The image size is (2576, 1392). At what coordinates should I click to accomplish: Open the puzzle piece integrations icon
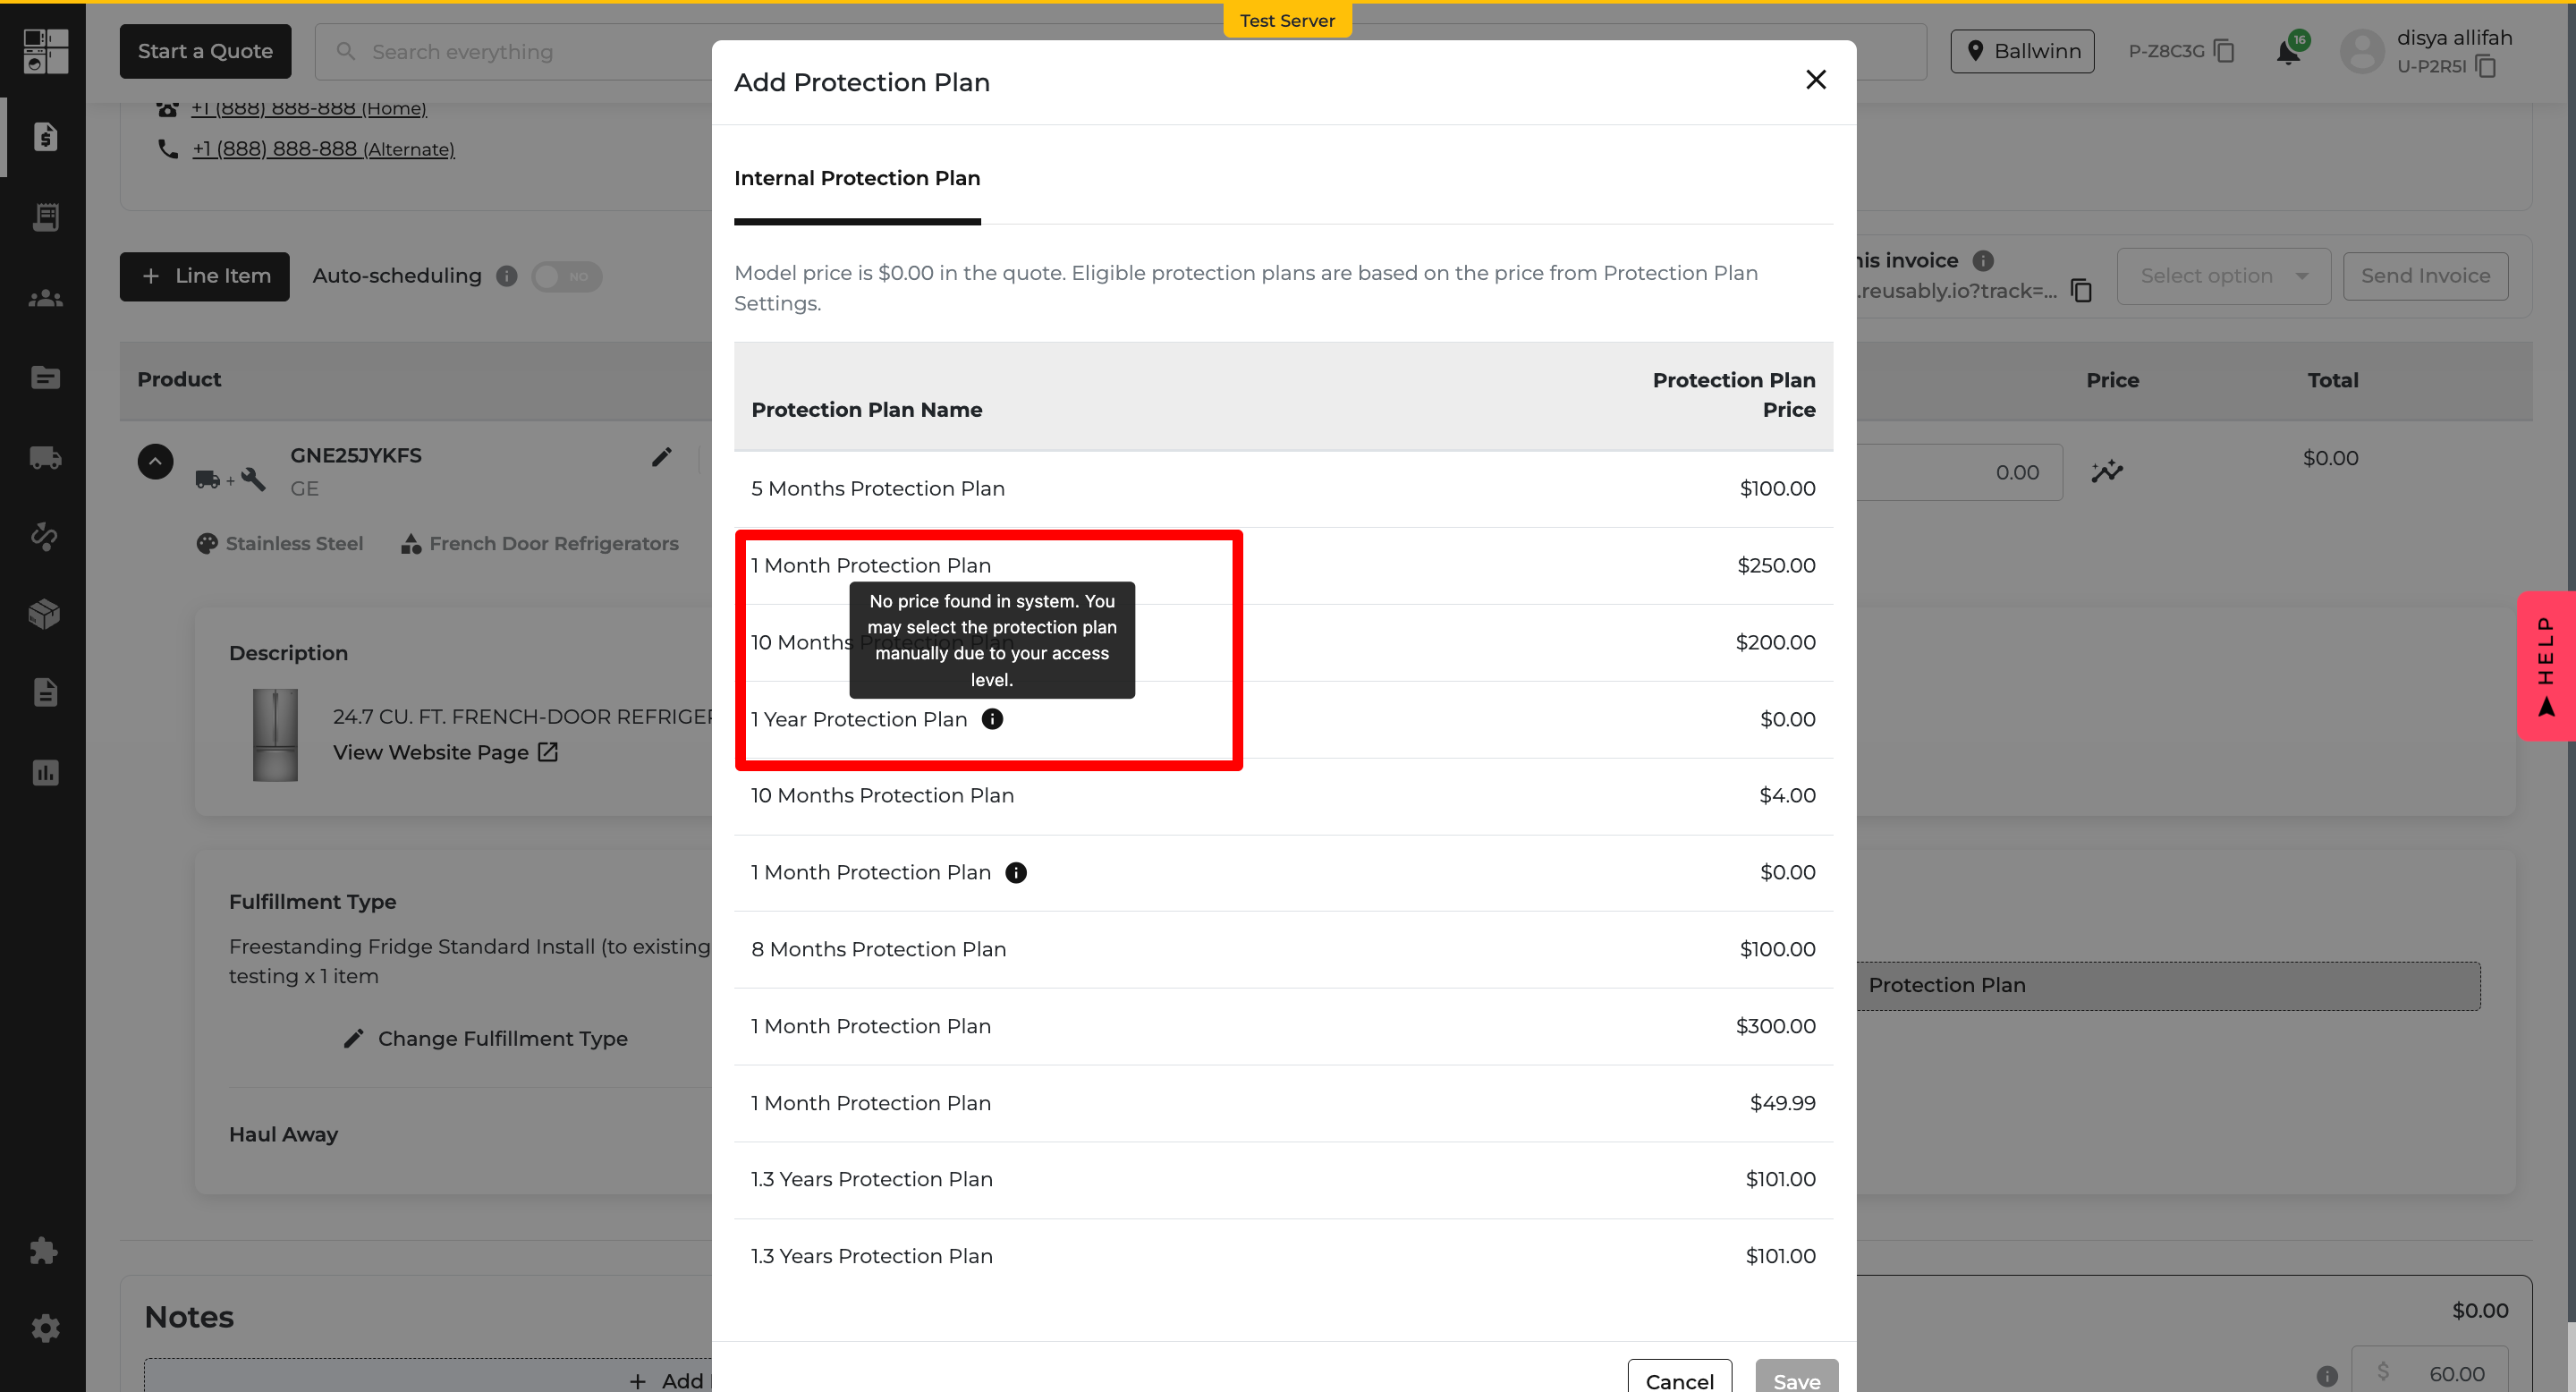tap(45, 1250)
